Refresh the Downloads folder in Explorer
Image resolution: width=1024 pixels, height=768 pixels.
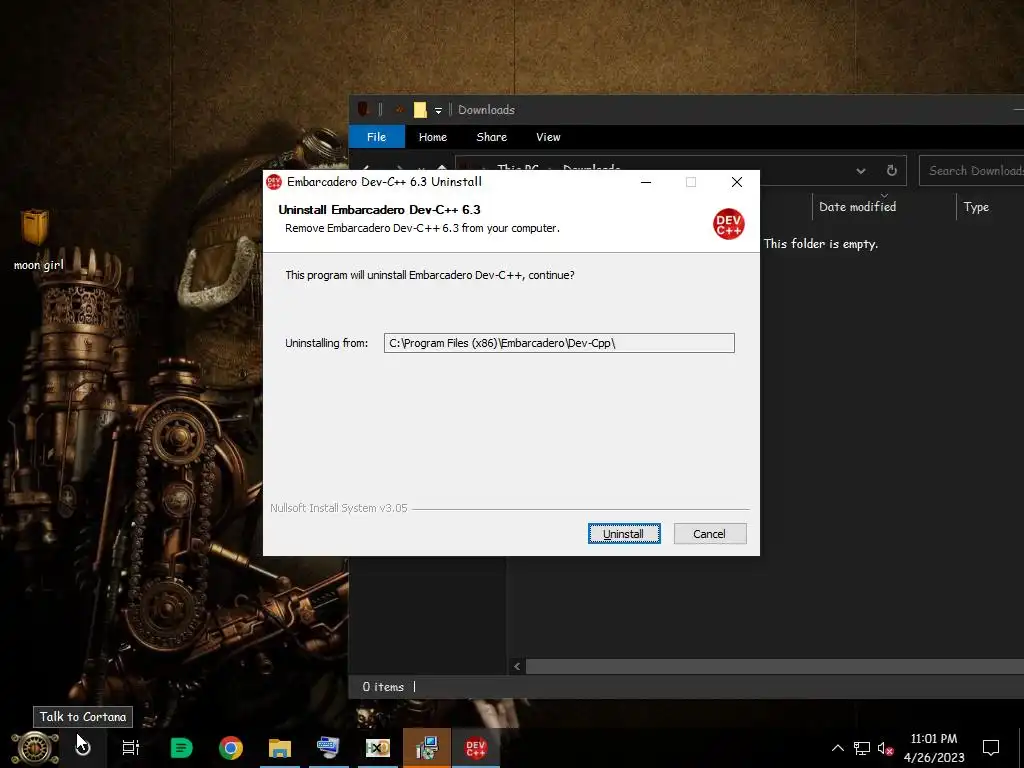891,170
